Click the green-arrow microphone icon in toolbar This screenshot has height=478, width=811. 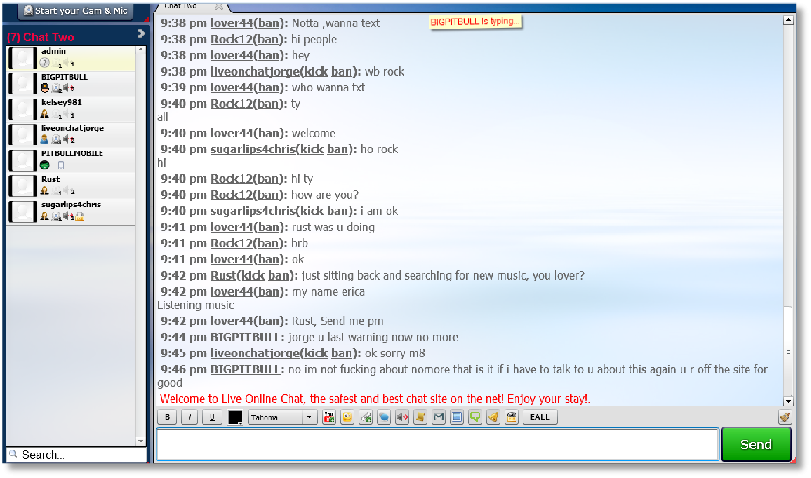(366, 417)
